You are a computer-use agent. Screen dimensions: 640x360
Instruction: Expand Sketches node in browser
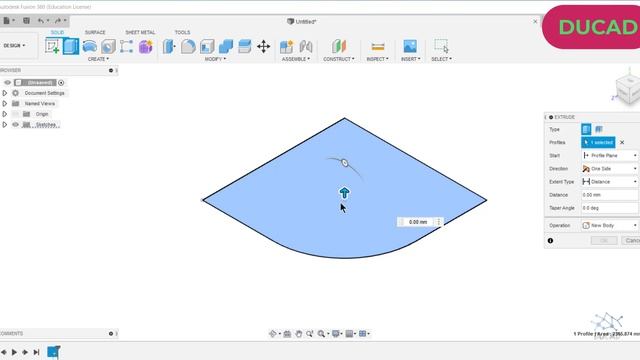pyautogui.click(x=4, y=124)
